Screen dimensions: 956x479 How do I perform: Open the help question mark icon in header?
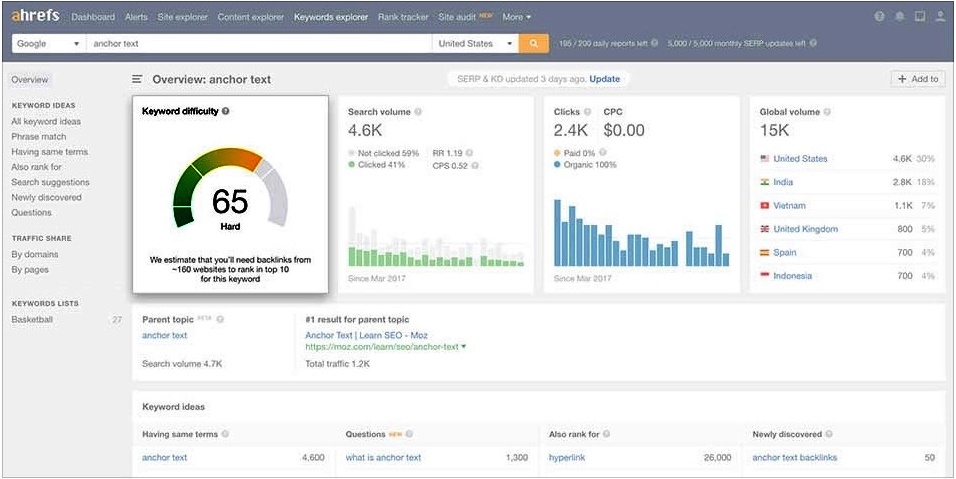tap(879, 17)
